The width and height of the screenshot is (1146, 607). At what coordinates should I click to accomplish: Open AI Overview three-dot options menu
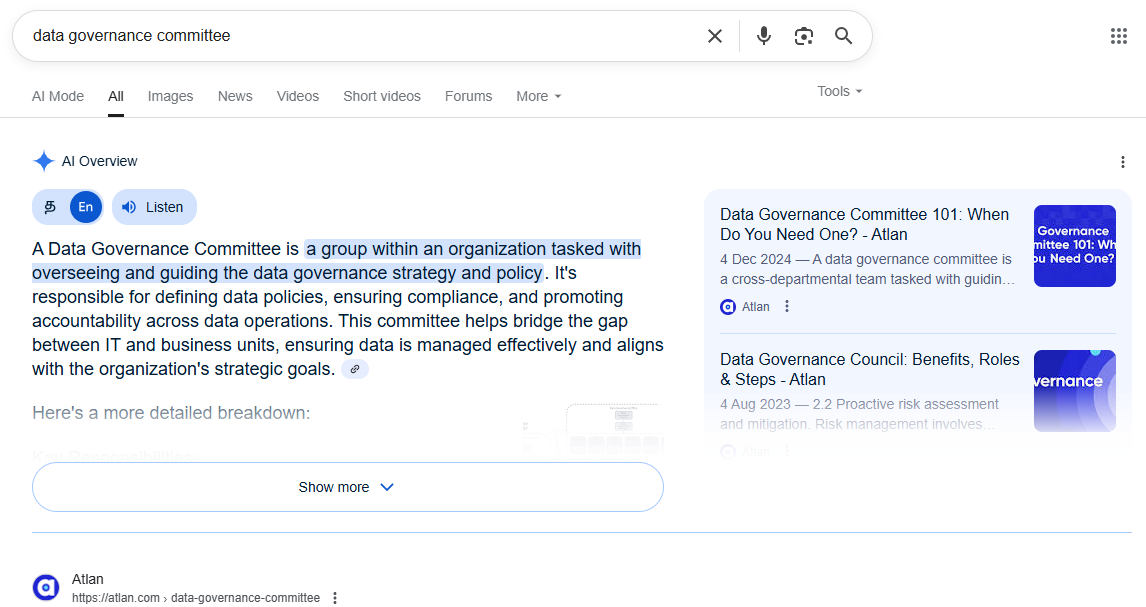click(1123, 162)
